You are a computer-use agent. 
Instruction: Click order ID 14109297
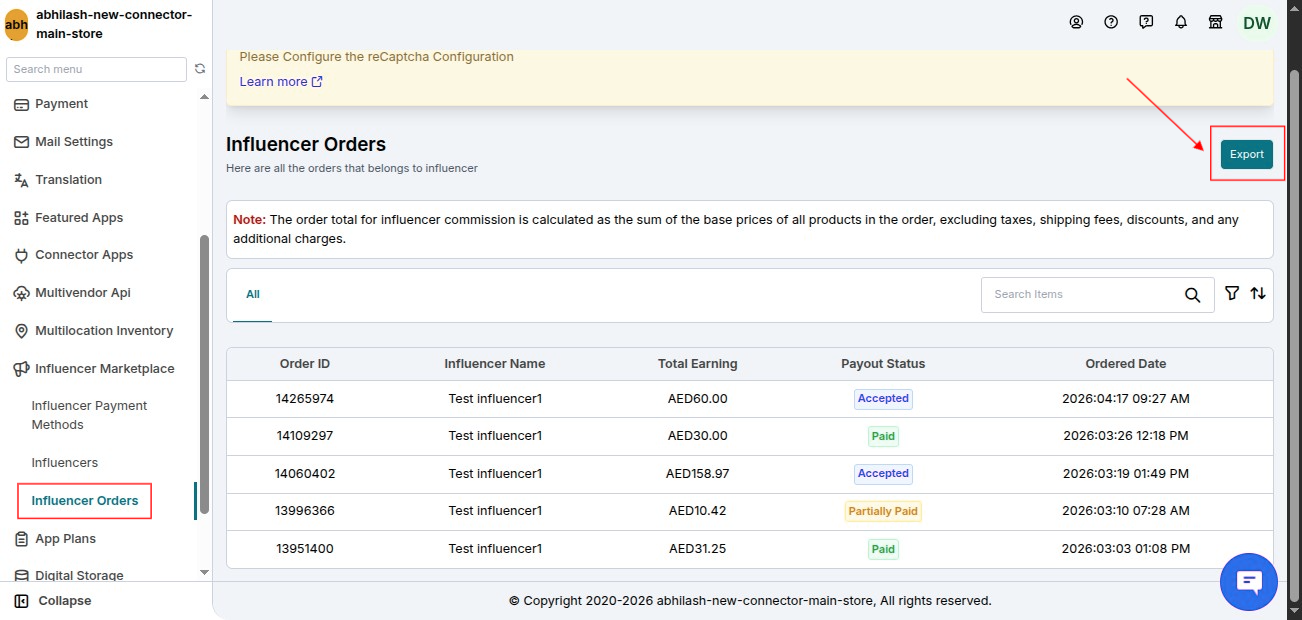point(305,436)
